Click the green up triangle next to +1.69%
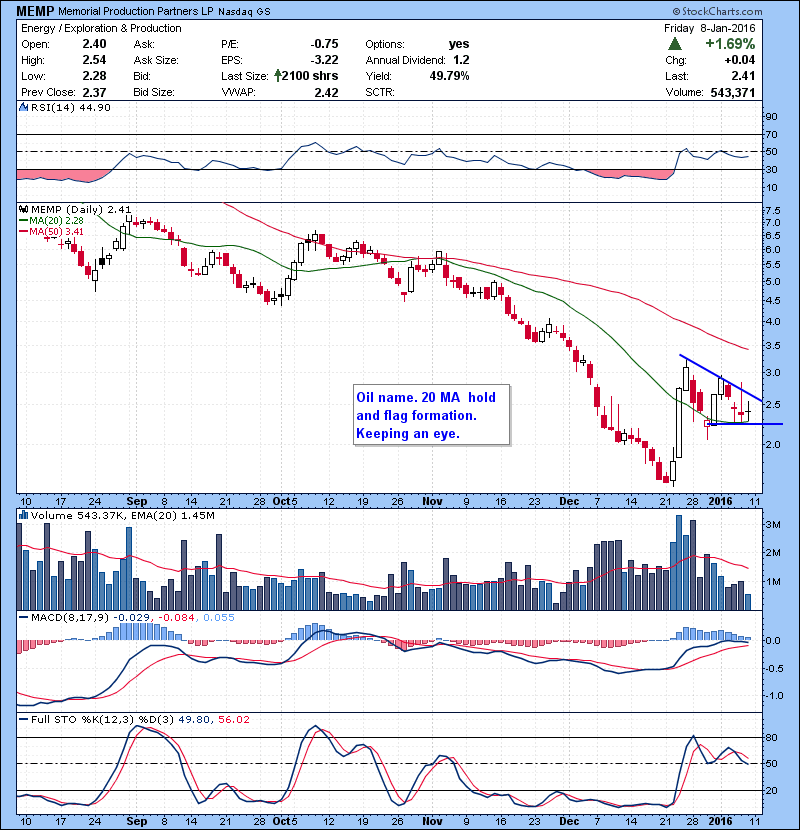800x830 pixels. point(674,44)
